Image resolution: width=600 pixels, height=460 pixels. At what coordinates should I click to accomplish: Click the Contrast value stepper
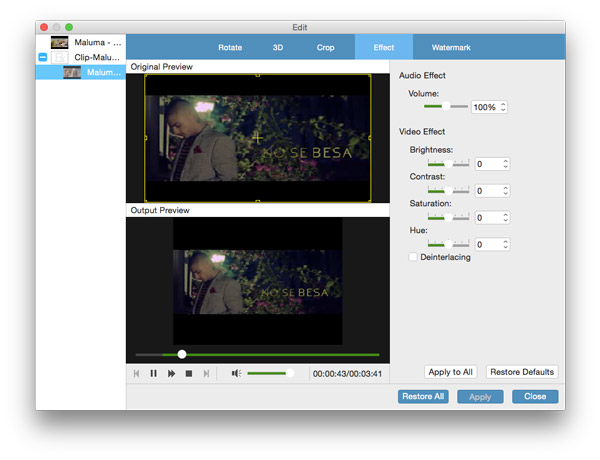pyautogui.click(x=505, y=191)
